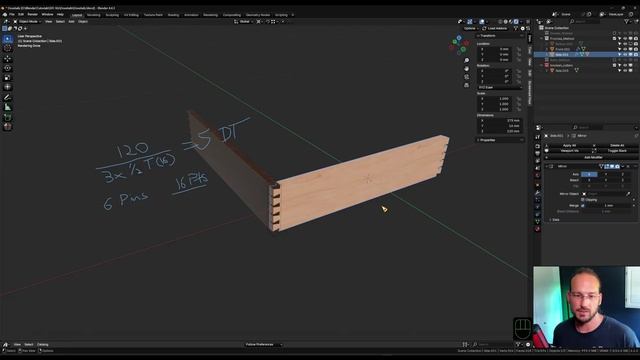This screenshot has height=360, width=640.
Task: Adjust the Scale X 1.000 field
Action: (494, 99)
